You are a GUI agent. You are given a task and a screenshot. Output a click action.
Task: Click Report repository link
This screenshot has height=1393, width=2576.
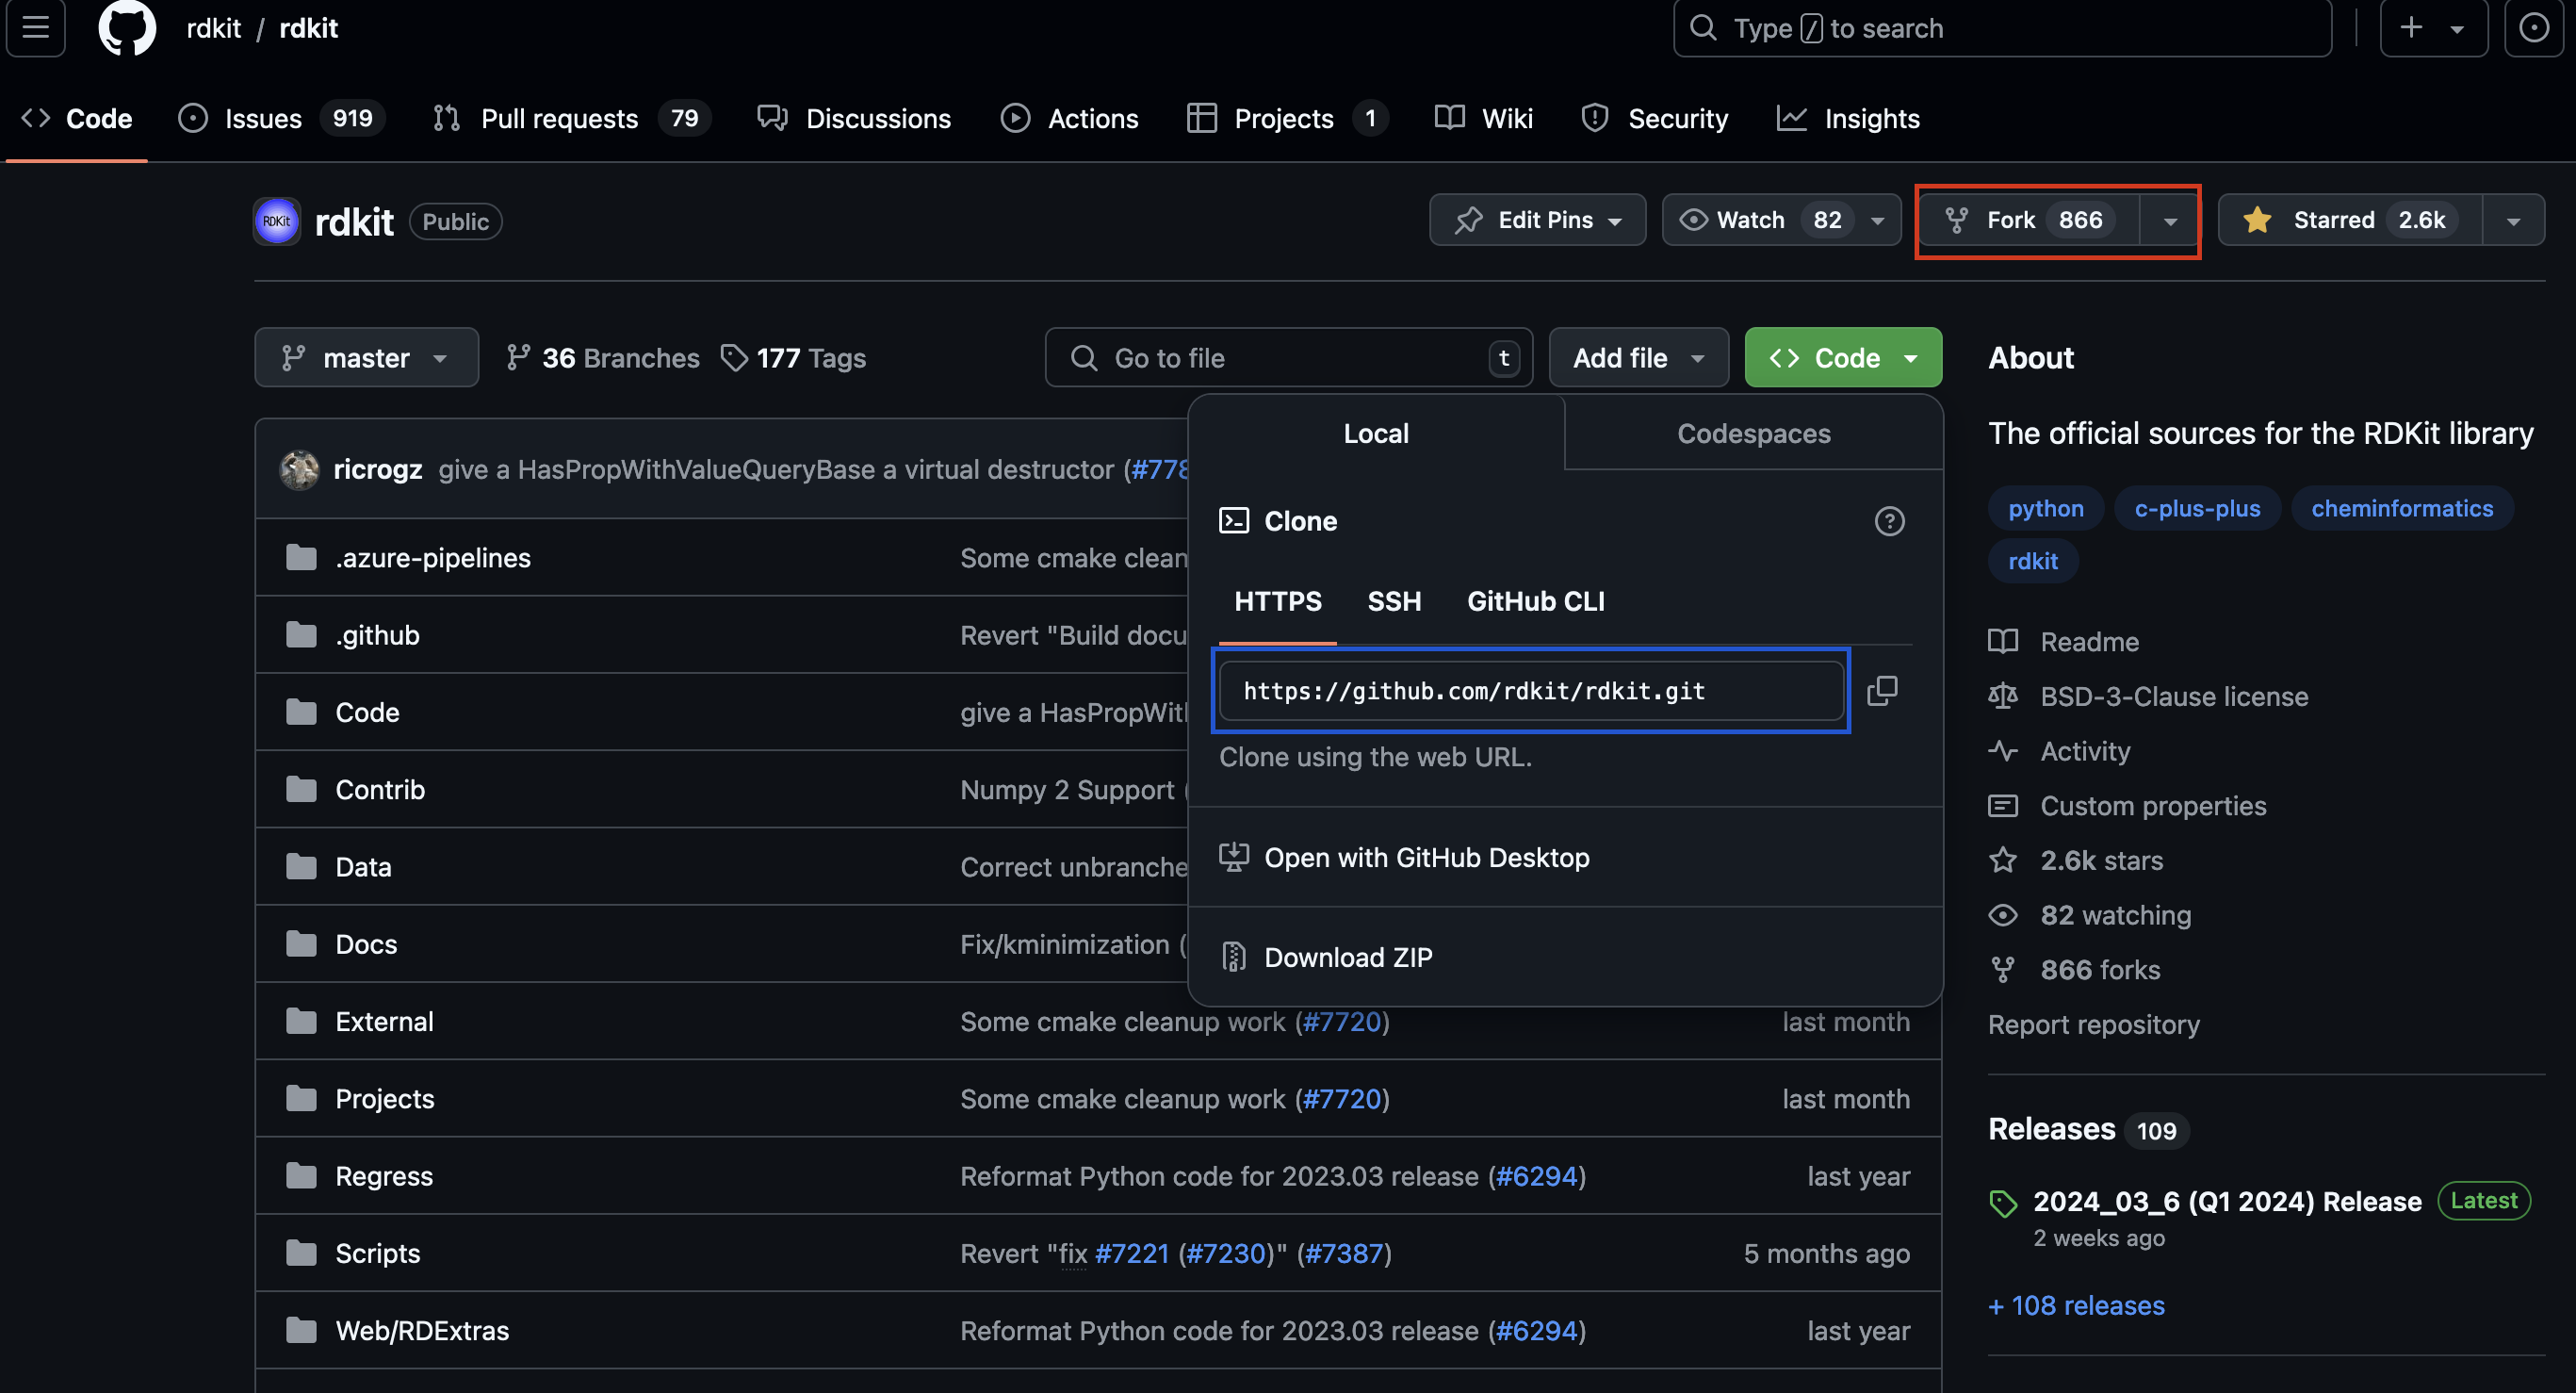point(2093,1025)
